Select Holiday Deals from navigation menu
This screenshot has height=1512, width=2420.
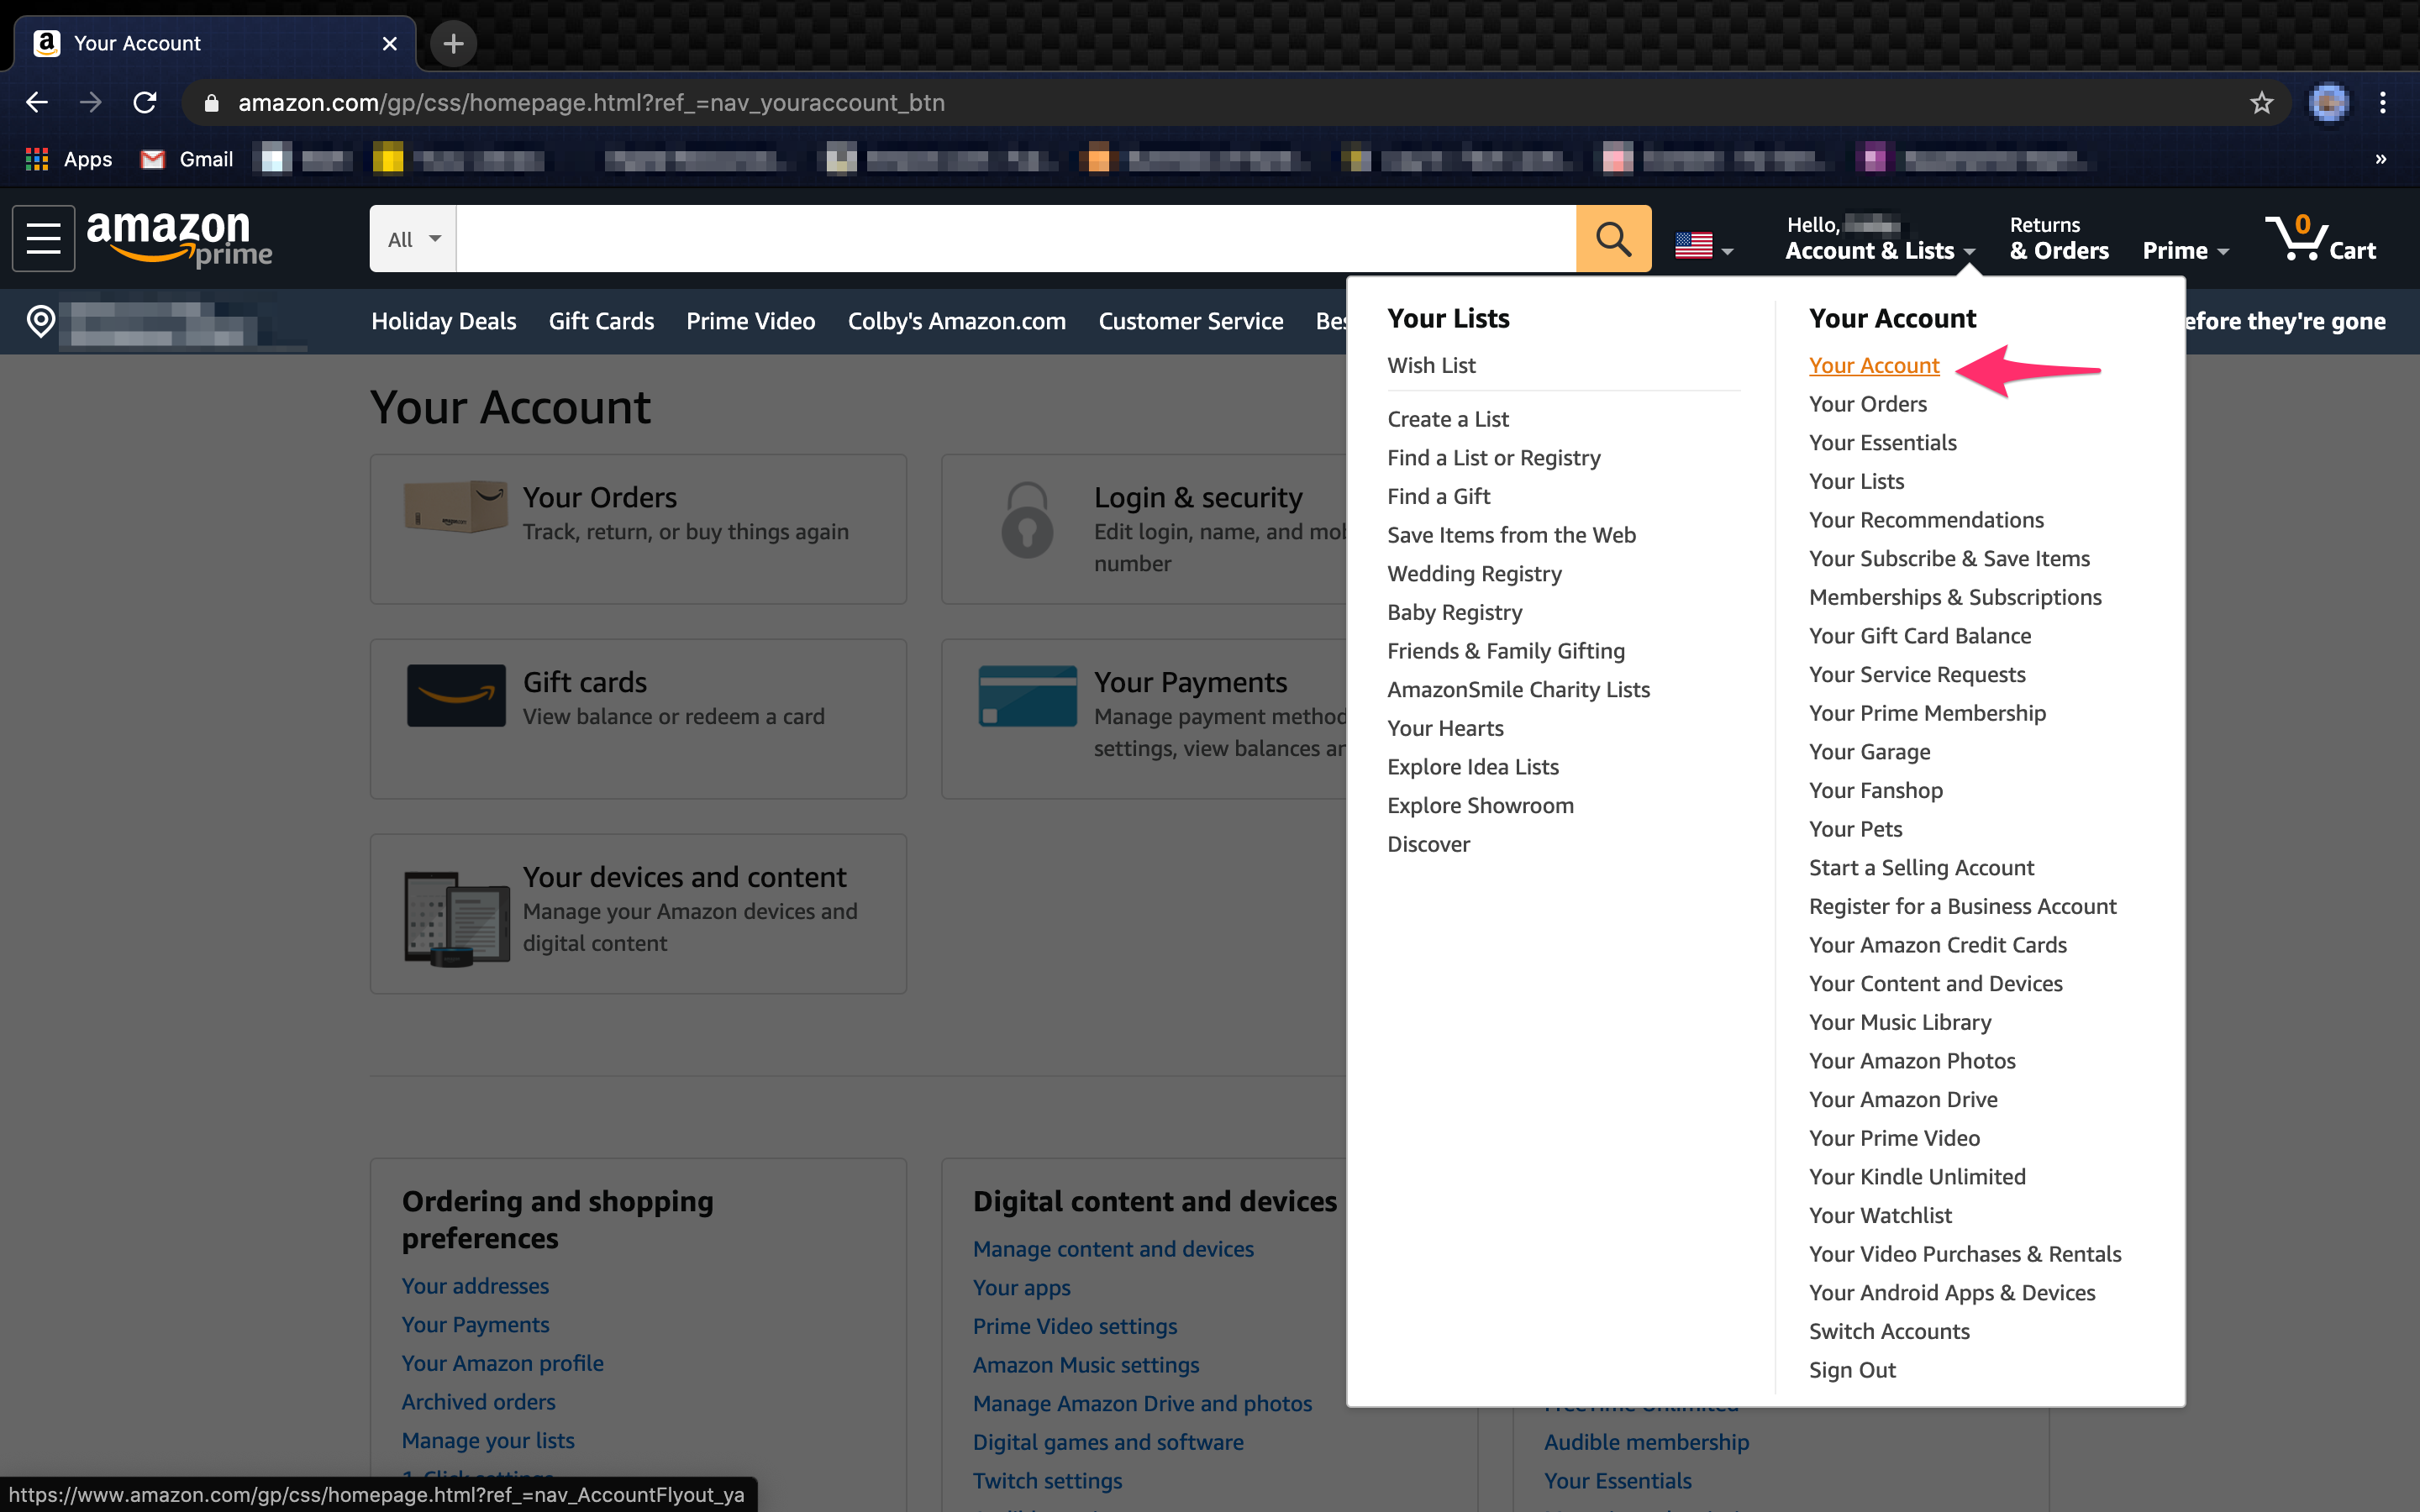coord(445,321)
